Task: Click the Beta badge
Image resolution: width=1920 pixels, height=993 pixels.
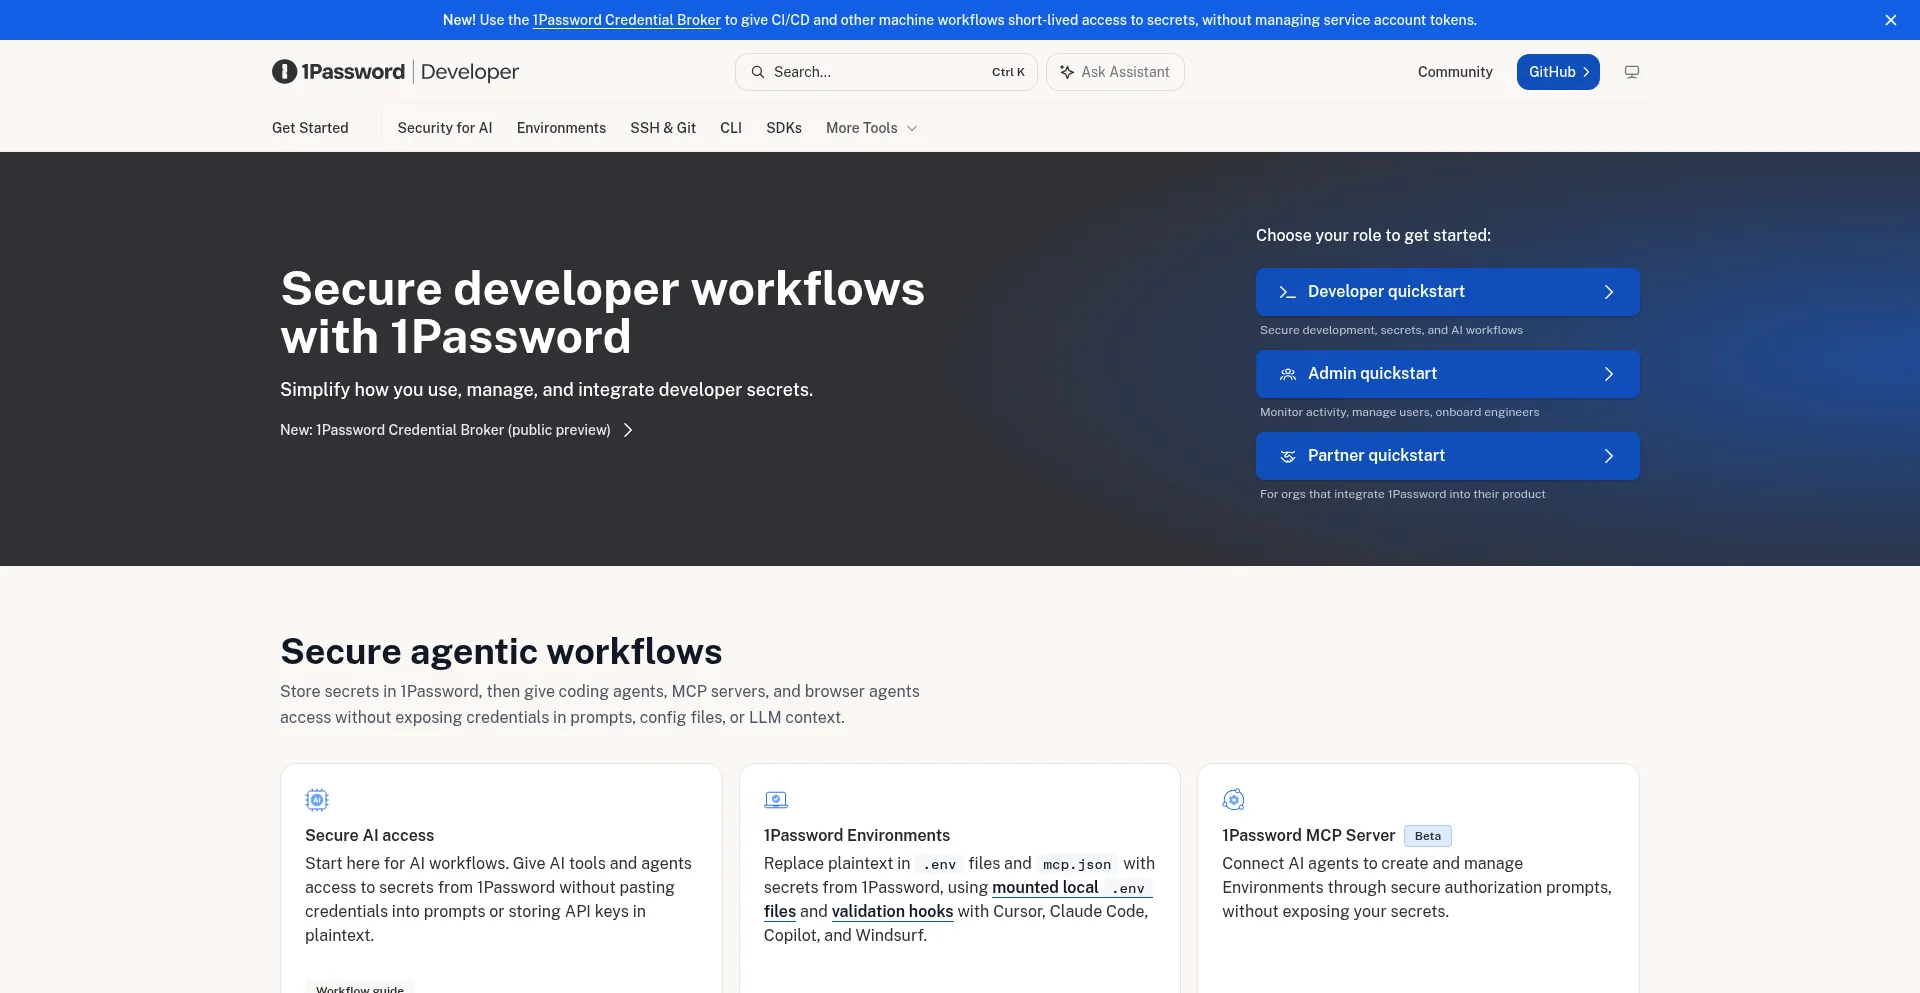Action: (1428, 836)
